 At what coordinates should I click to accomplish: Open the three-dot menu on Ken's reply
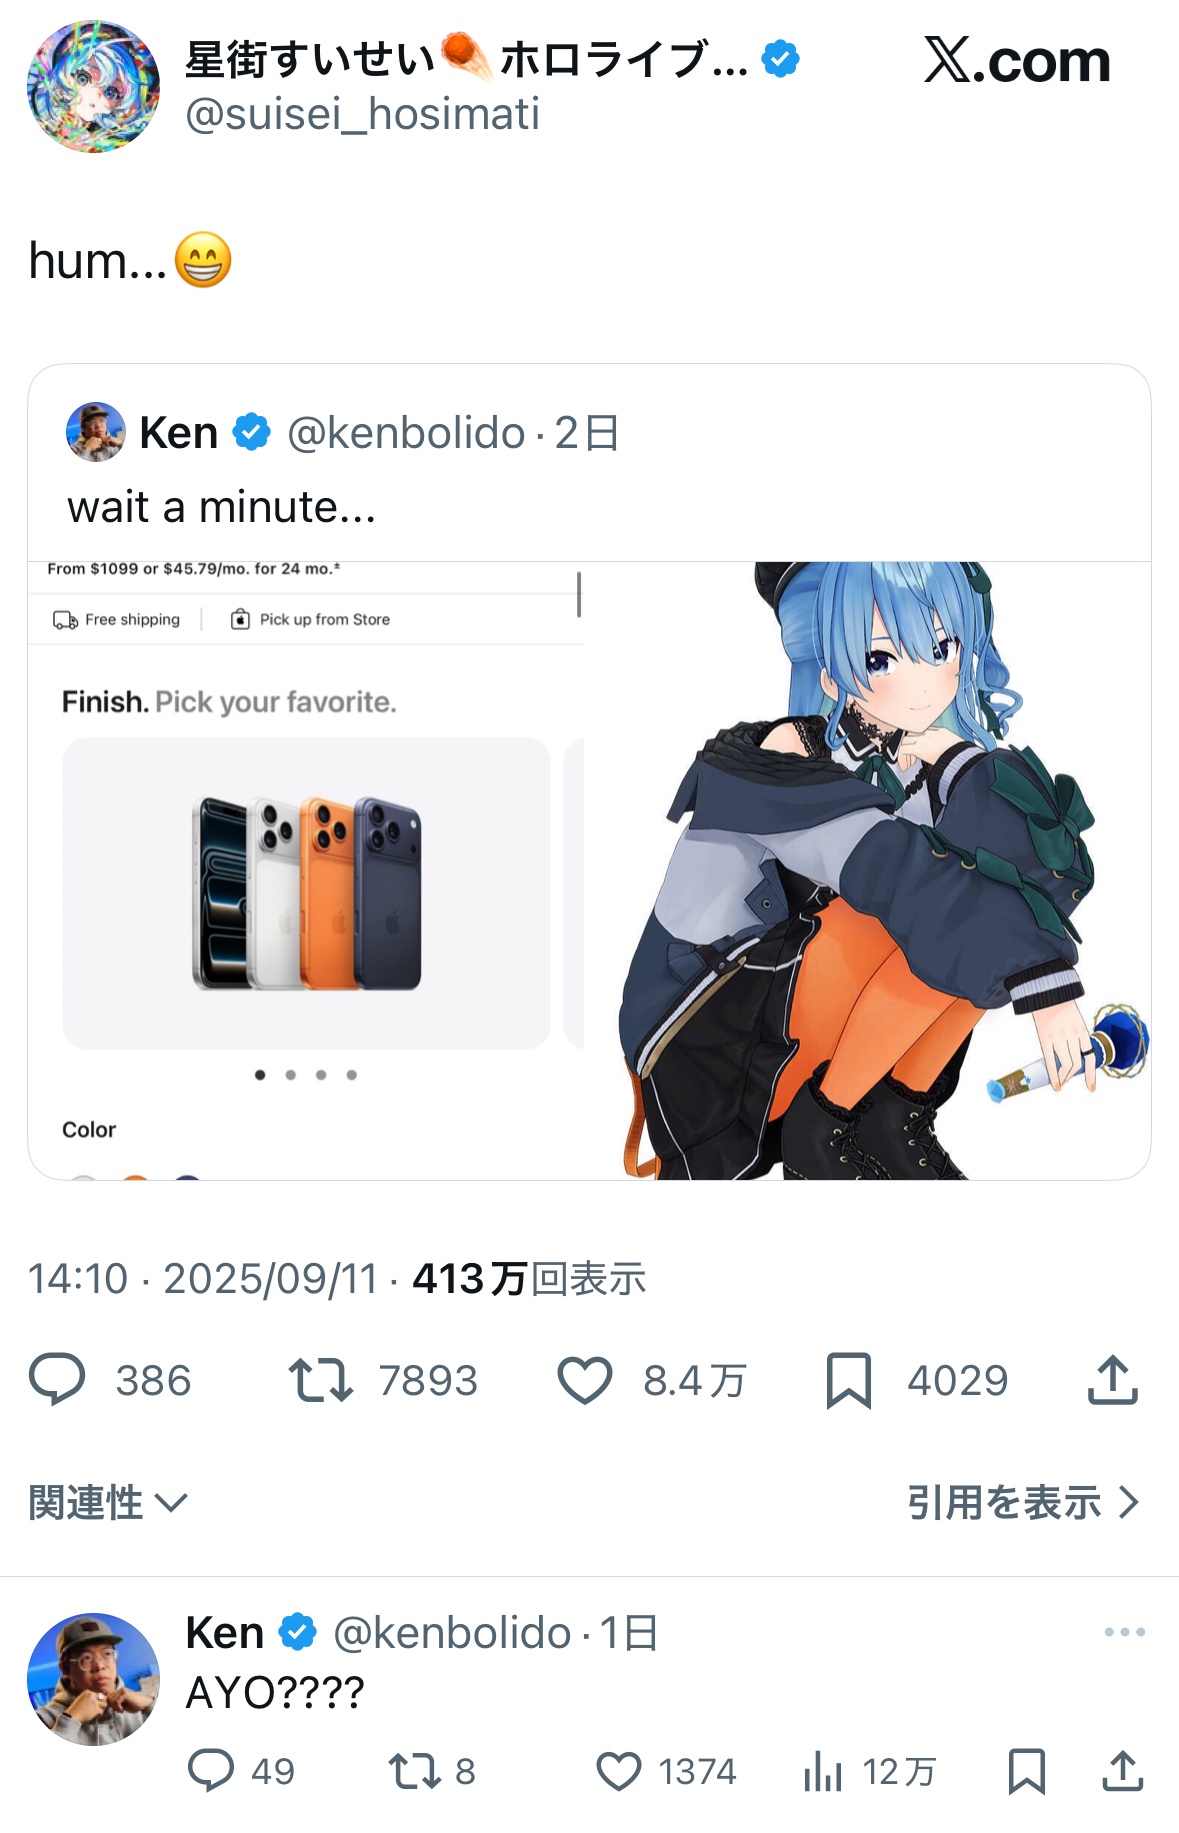(1125, 1632)
